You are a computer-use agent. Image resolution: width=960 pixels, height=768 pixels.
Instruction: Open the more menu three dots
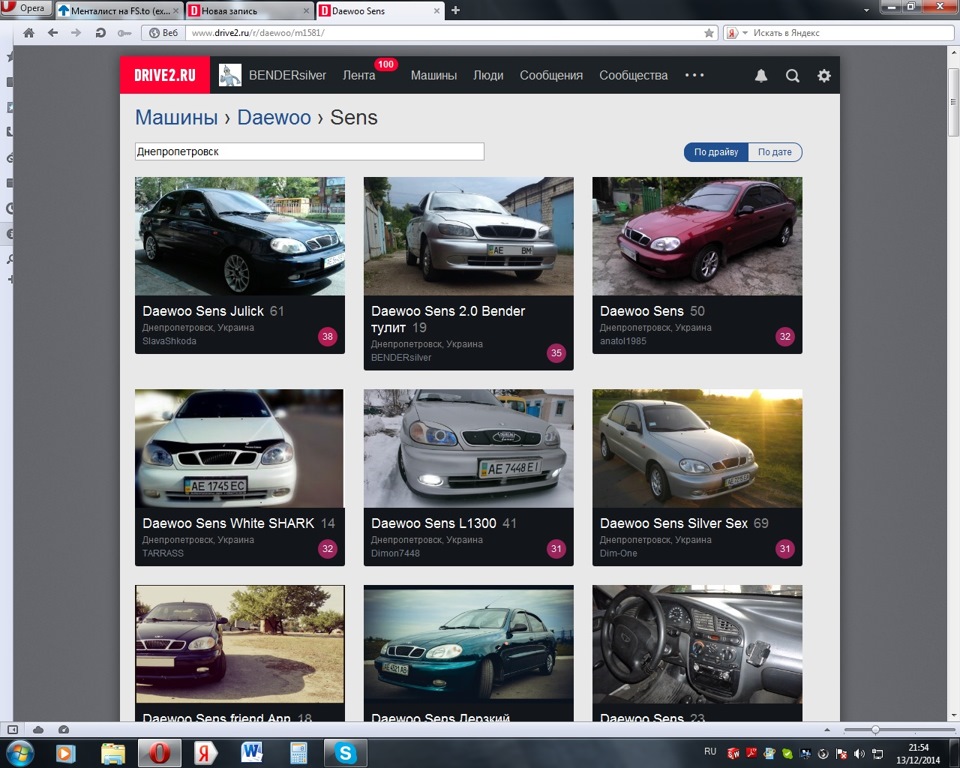click(694, 75)
